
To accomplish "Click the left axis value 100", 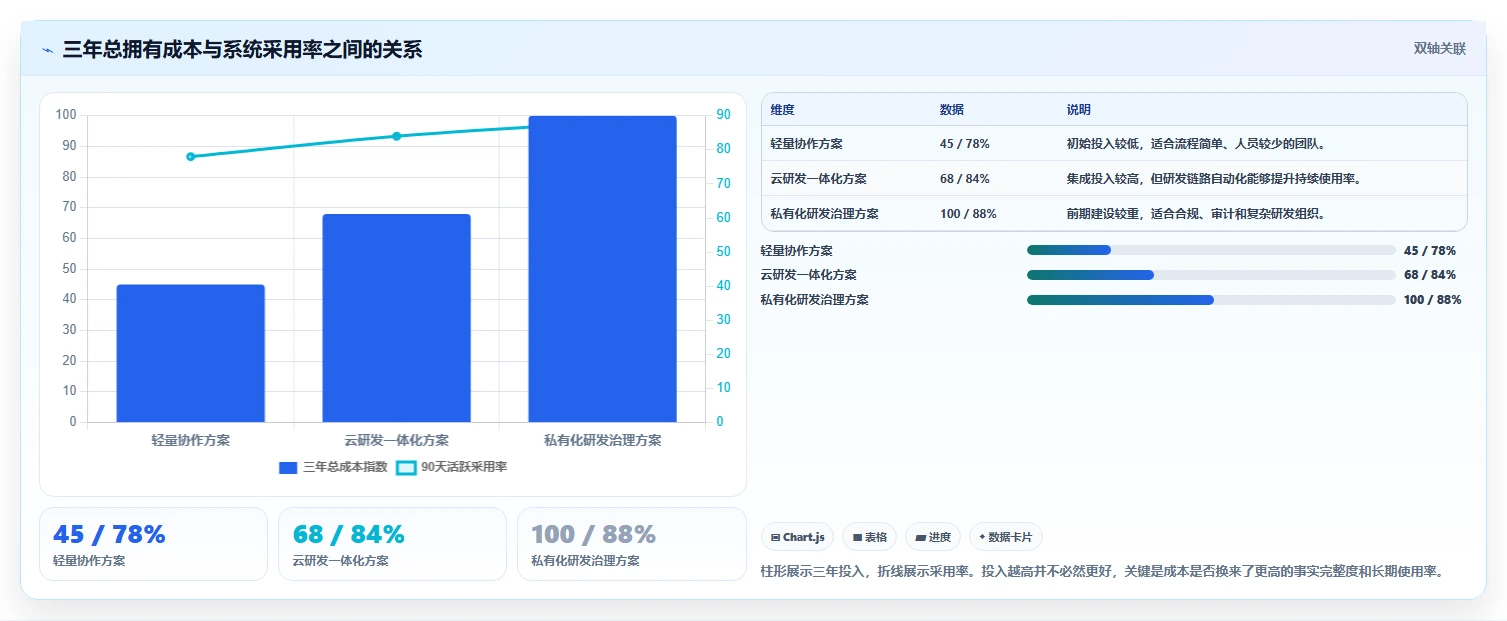I will [x=66, y=115].
